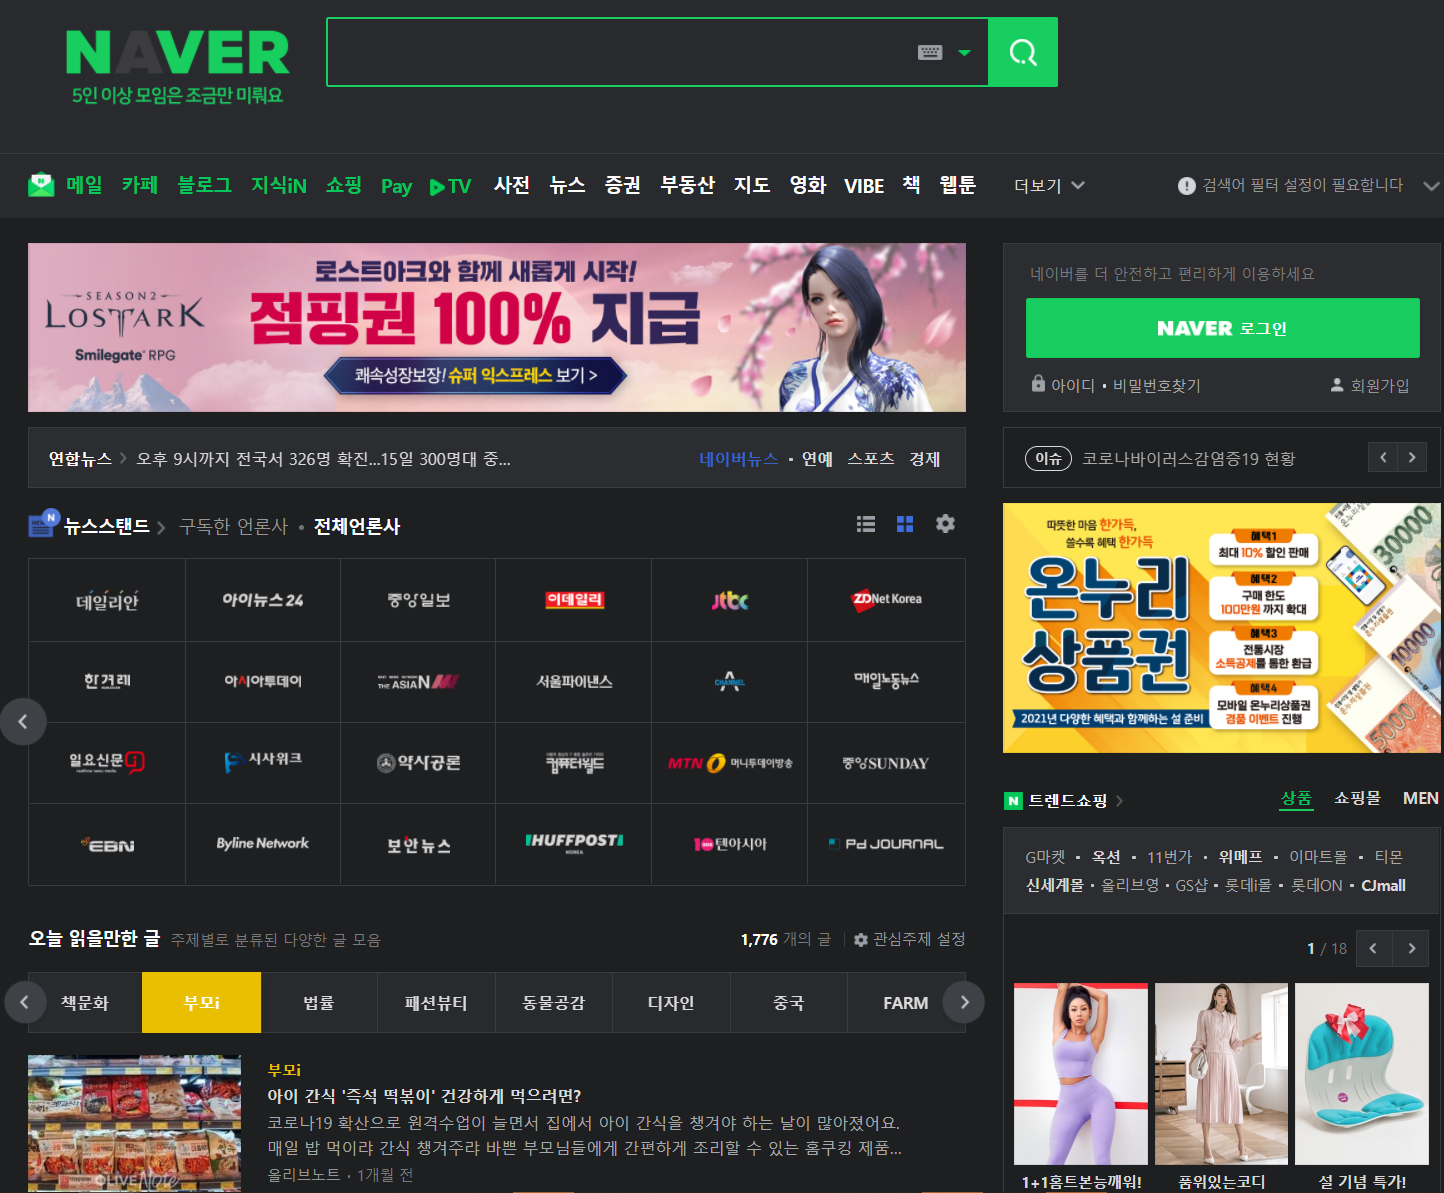Show next issue with right arrow
This screenshot has height=1193, width=1444.
pos(1412,457)
